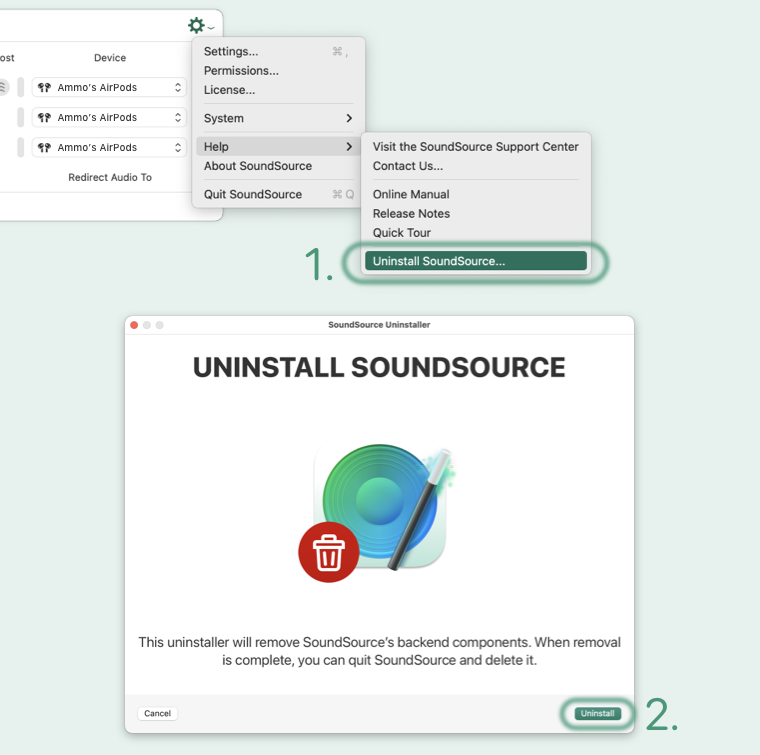This screenshot has height=755, width=760.
Task: Expand the System submenu
Action: pyautogui.click(x=278, y=118)
